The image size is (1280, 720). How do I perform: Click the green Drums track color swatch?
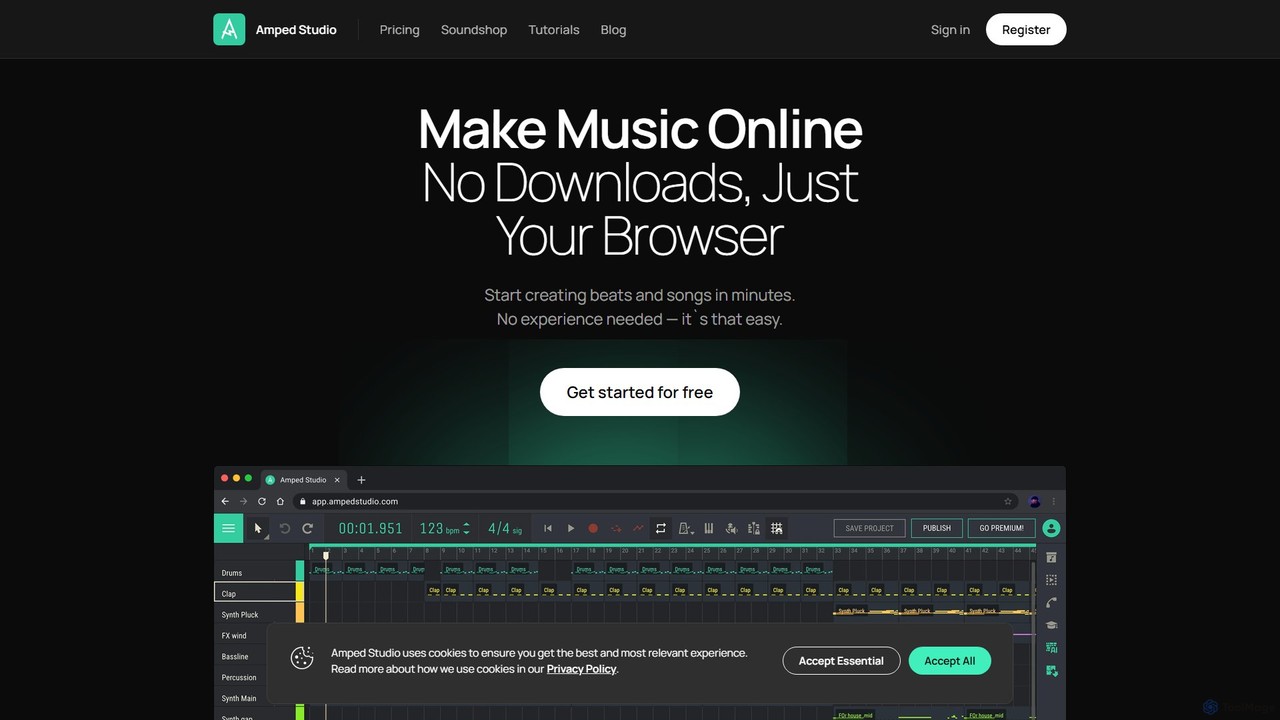[x=300, y=571]
